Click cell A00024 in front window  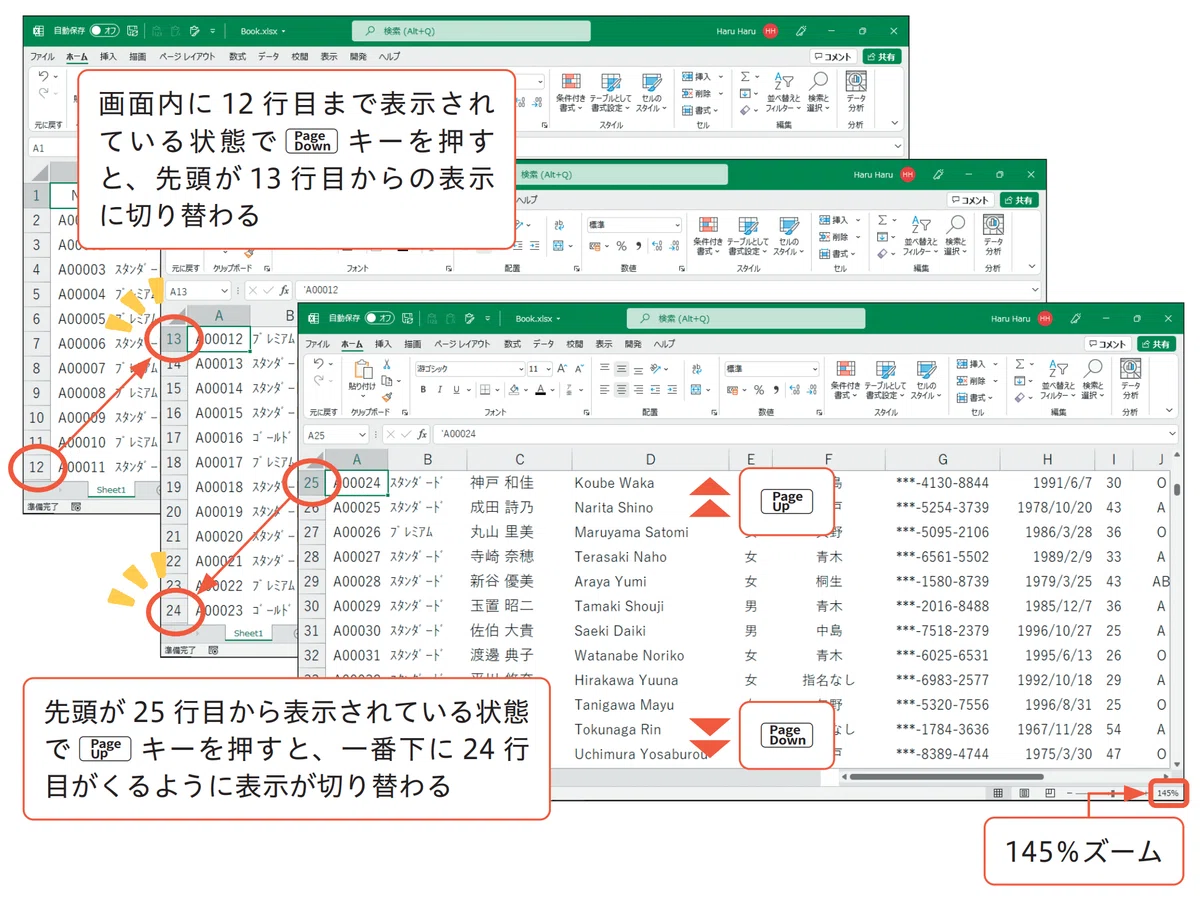point(356,483)
